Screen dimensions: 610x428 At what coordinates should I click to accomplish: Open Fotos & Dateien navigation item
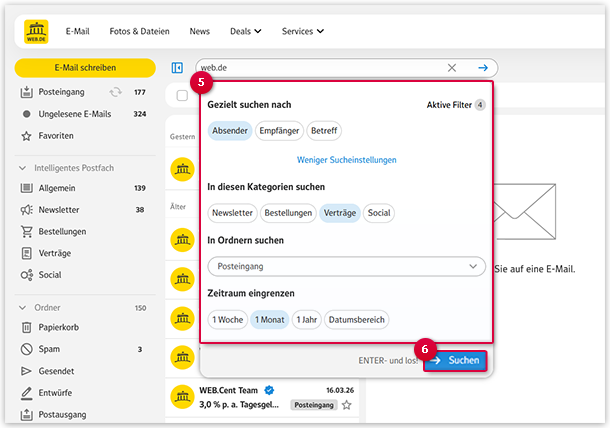click(x=139, y=32)
